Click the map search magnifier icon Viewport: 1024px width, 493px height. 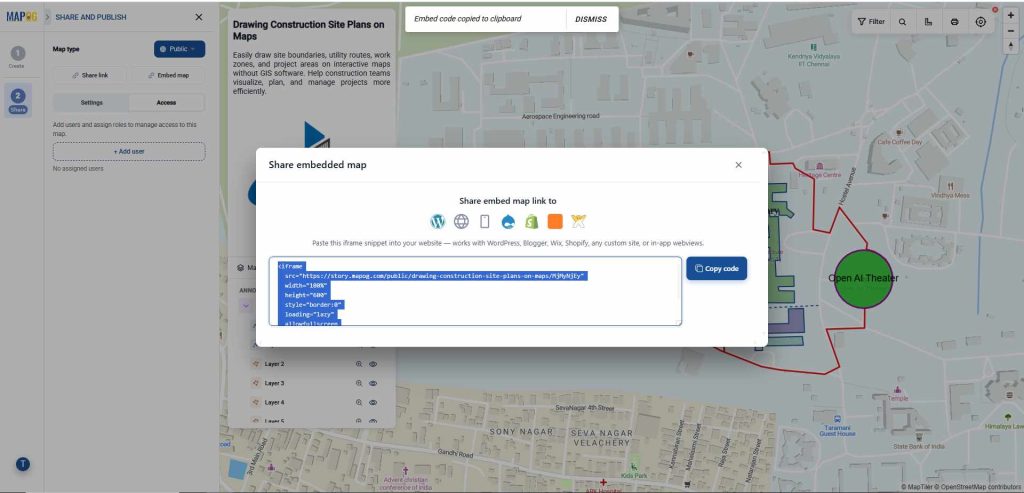(903, 22)
